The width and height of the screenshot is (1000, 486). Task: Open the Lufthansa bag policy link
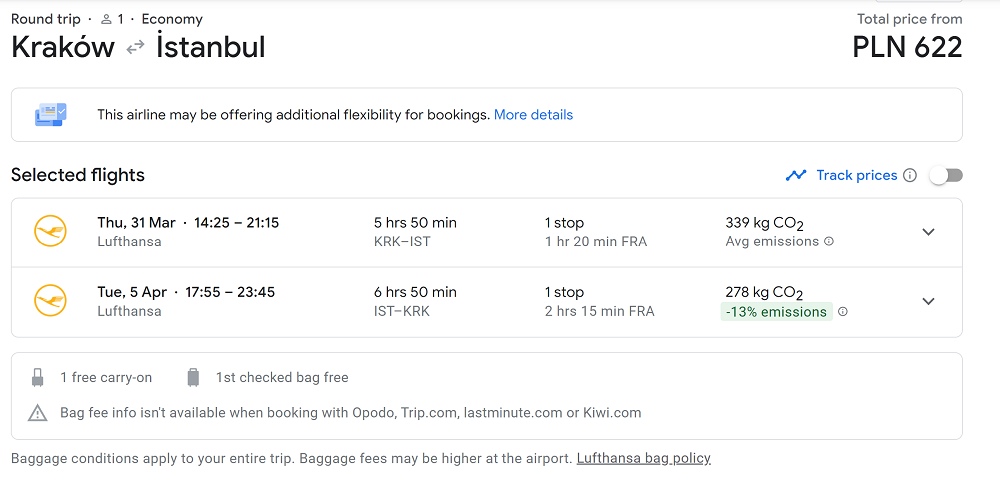click(x=643, y=458)
